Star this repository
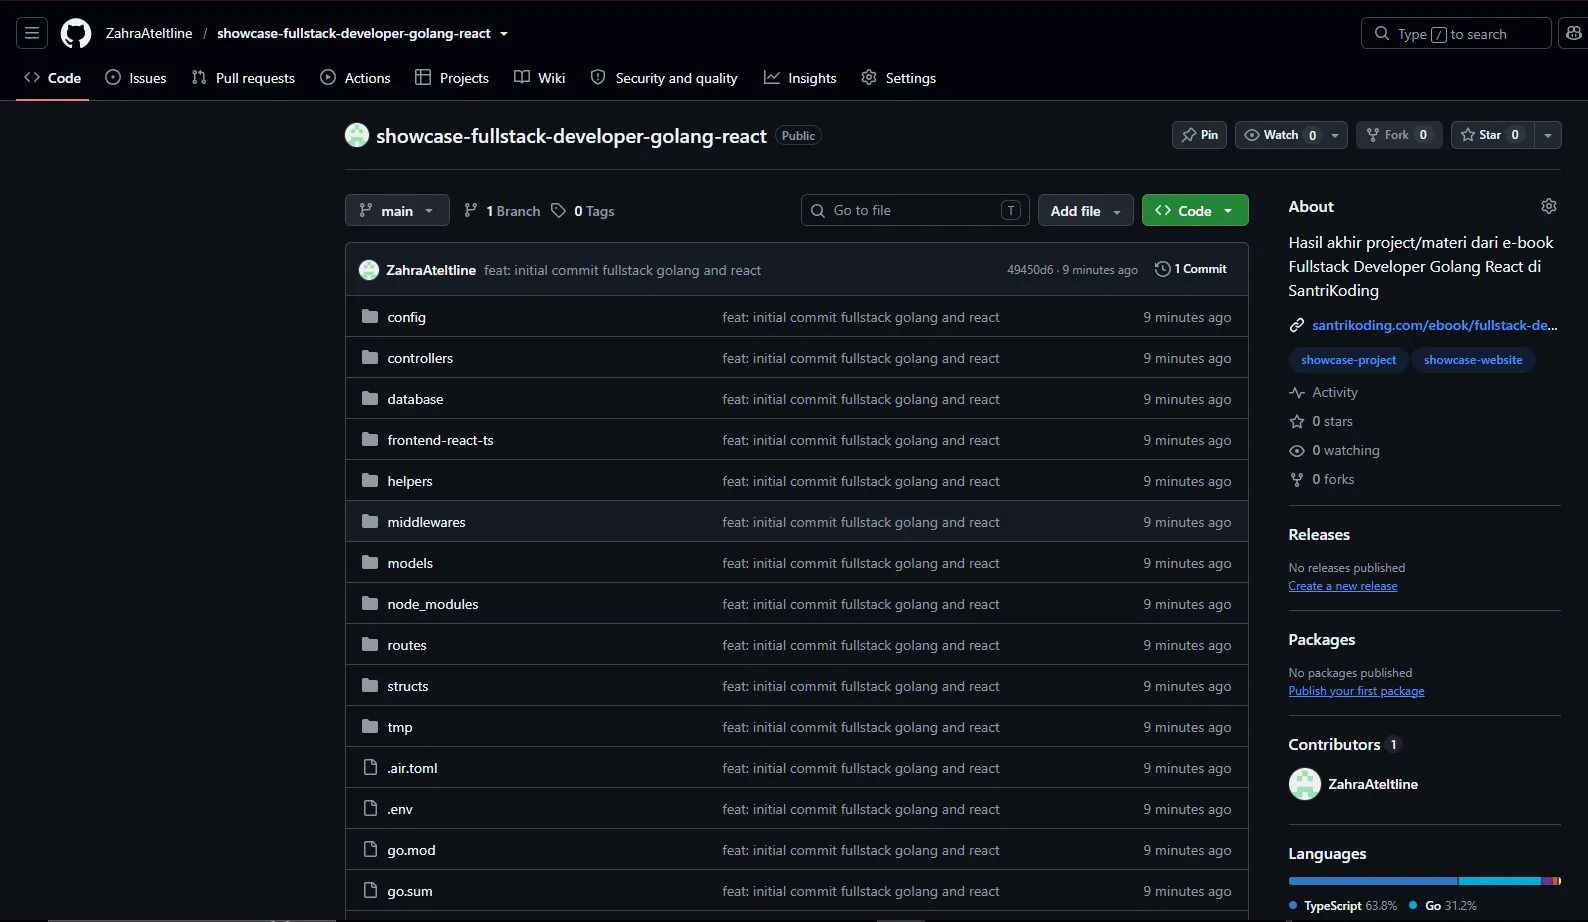The width and height of the screenshot is (1588, 922). pos(1490,135)
